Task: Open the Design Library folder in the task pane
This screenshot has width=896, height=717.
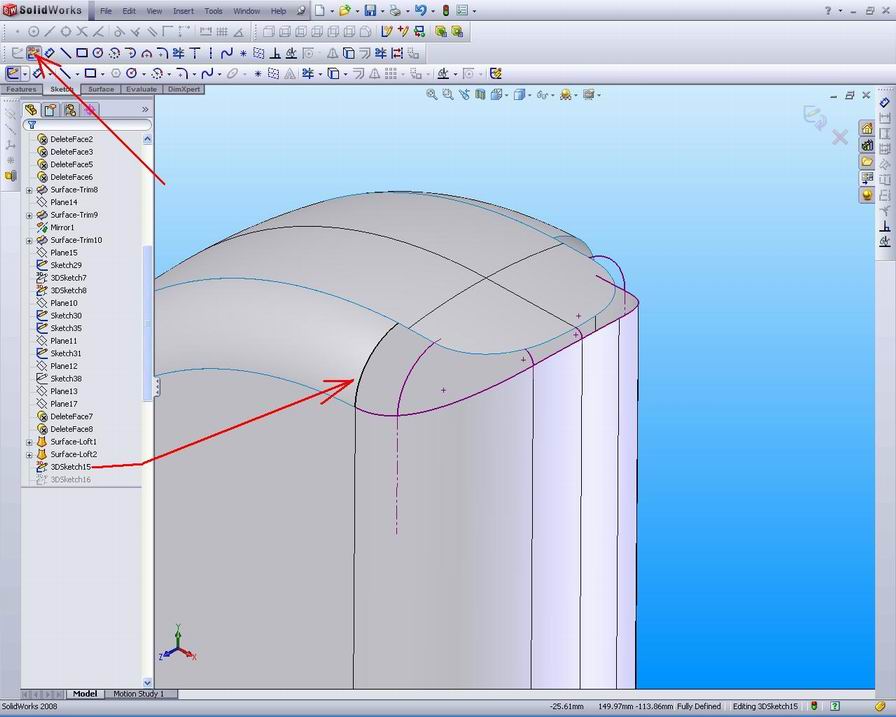Action: coord(866,146)
